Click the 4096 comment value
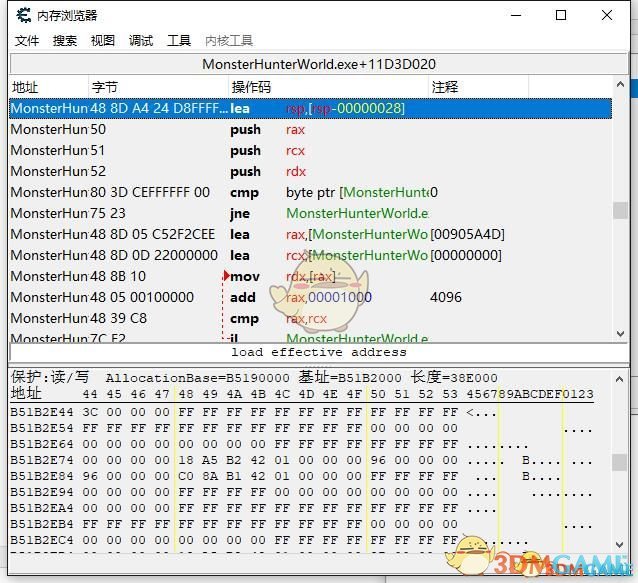 446,297
